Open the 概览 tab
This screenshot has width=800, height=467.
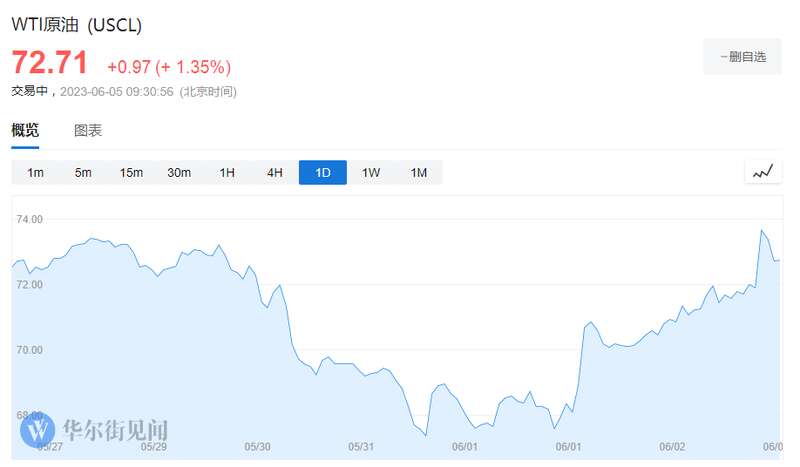25,130
